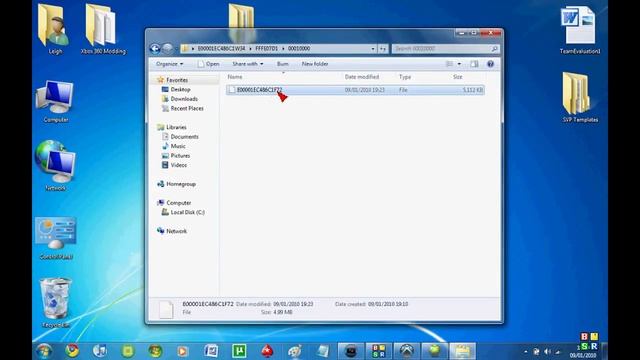Open the address bar history dropdown

point(373,49)
